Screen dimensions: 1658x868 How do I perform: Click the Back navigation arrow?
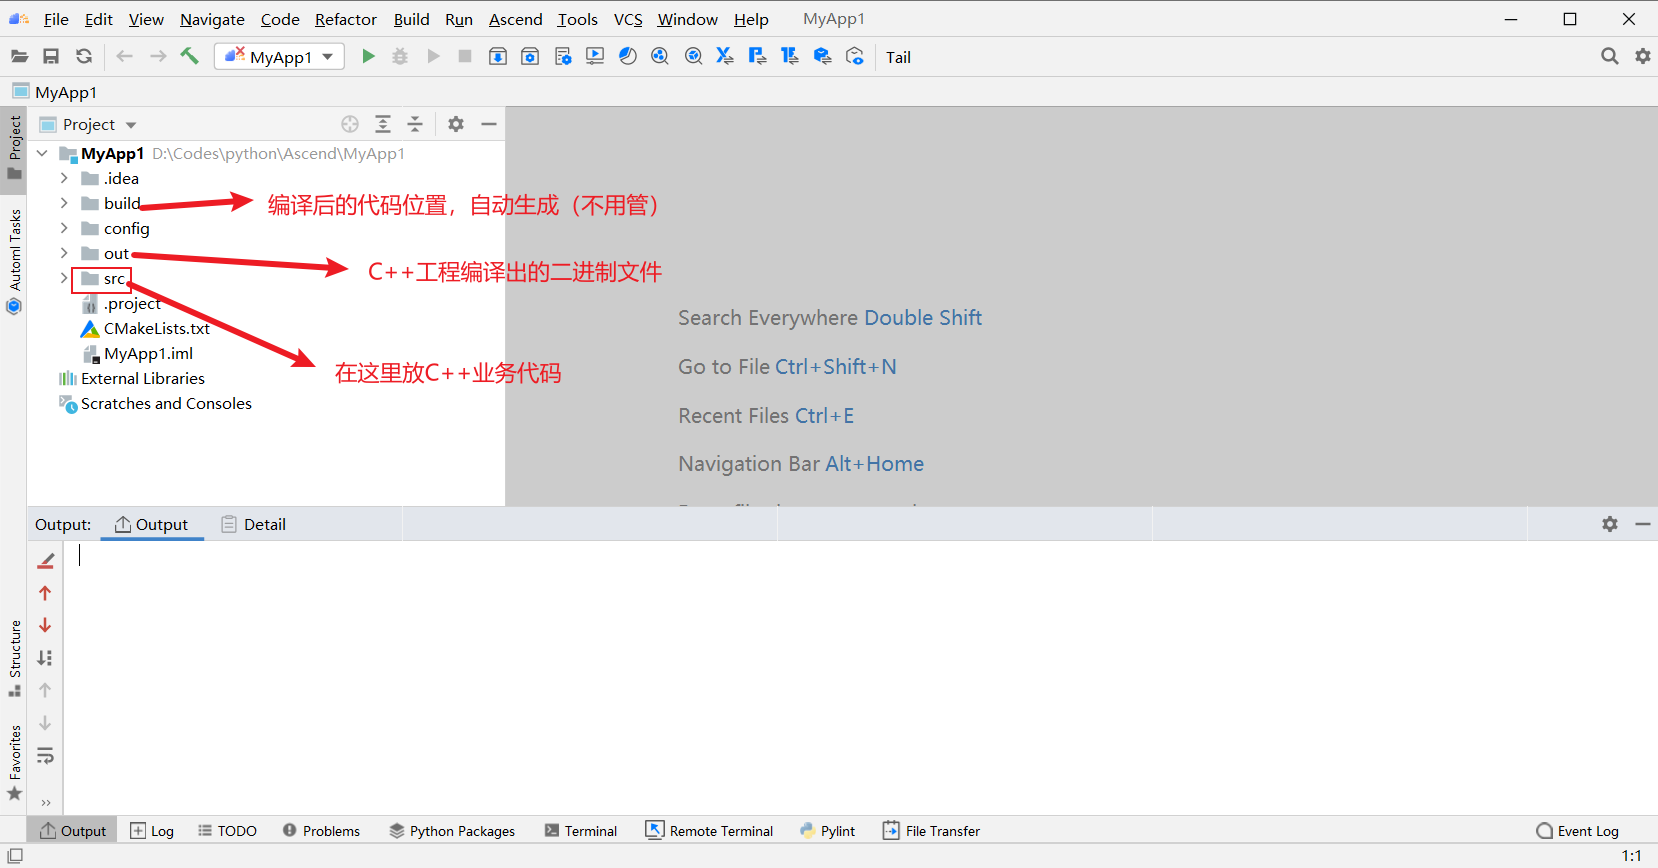point(125,57)
